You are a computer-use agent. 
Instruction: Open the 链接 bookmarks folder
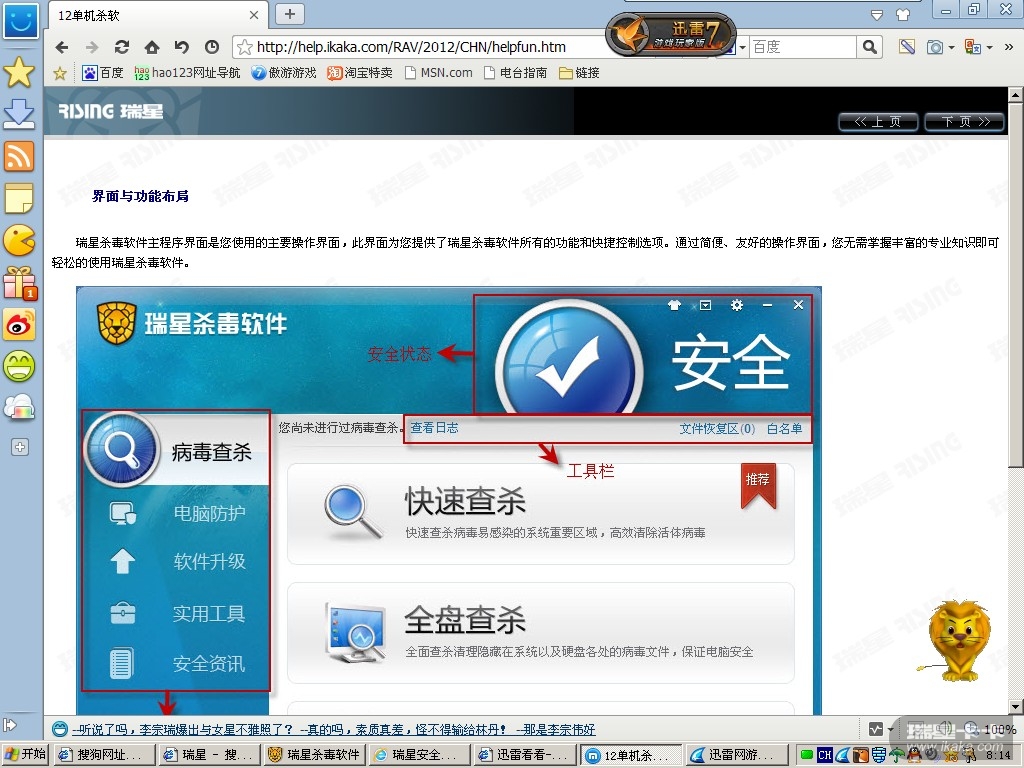579,72
